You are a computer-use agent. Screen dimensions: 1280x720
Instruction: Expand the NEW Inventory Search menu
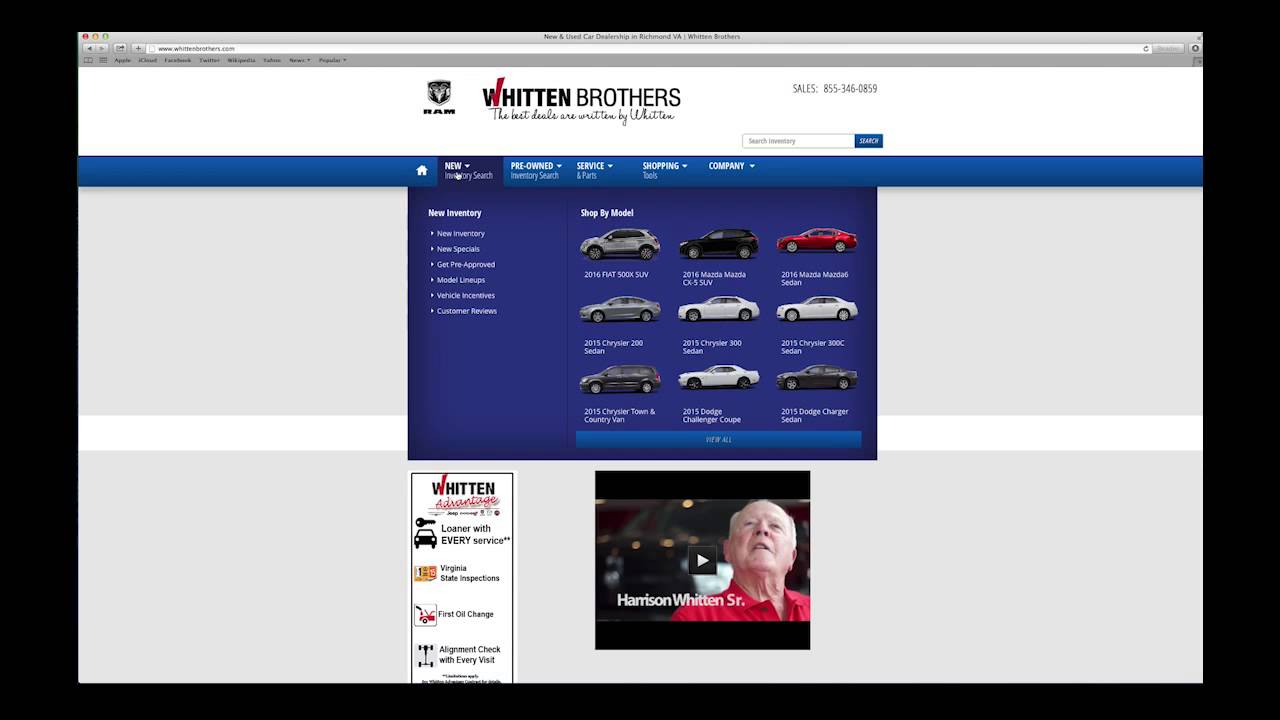point(468,170)
